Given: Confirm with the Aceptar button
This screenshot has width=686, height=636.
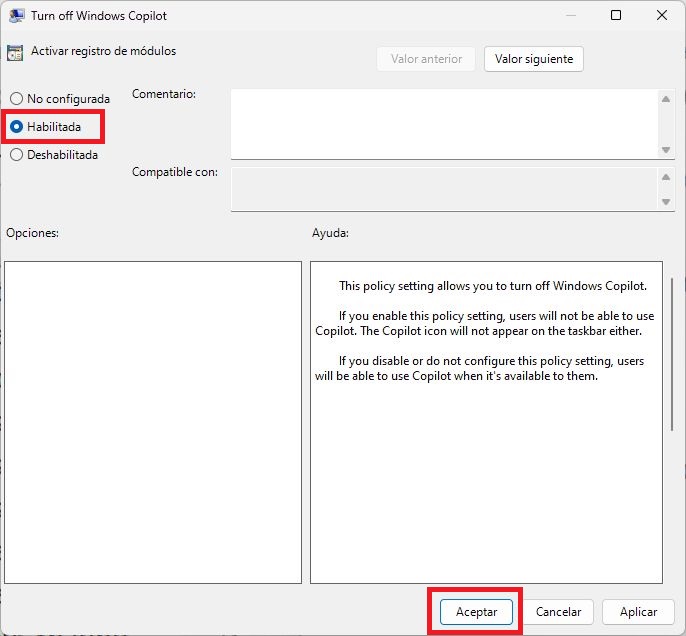Looking at the screenshot, I should click(476, 612).
